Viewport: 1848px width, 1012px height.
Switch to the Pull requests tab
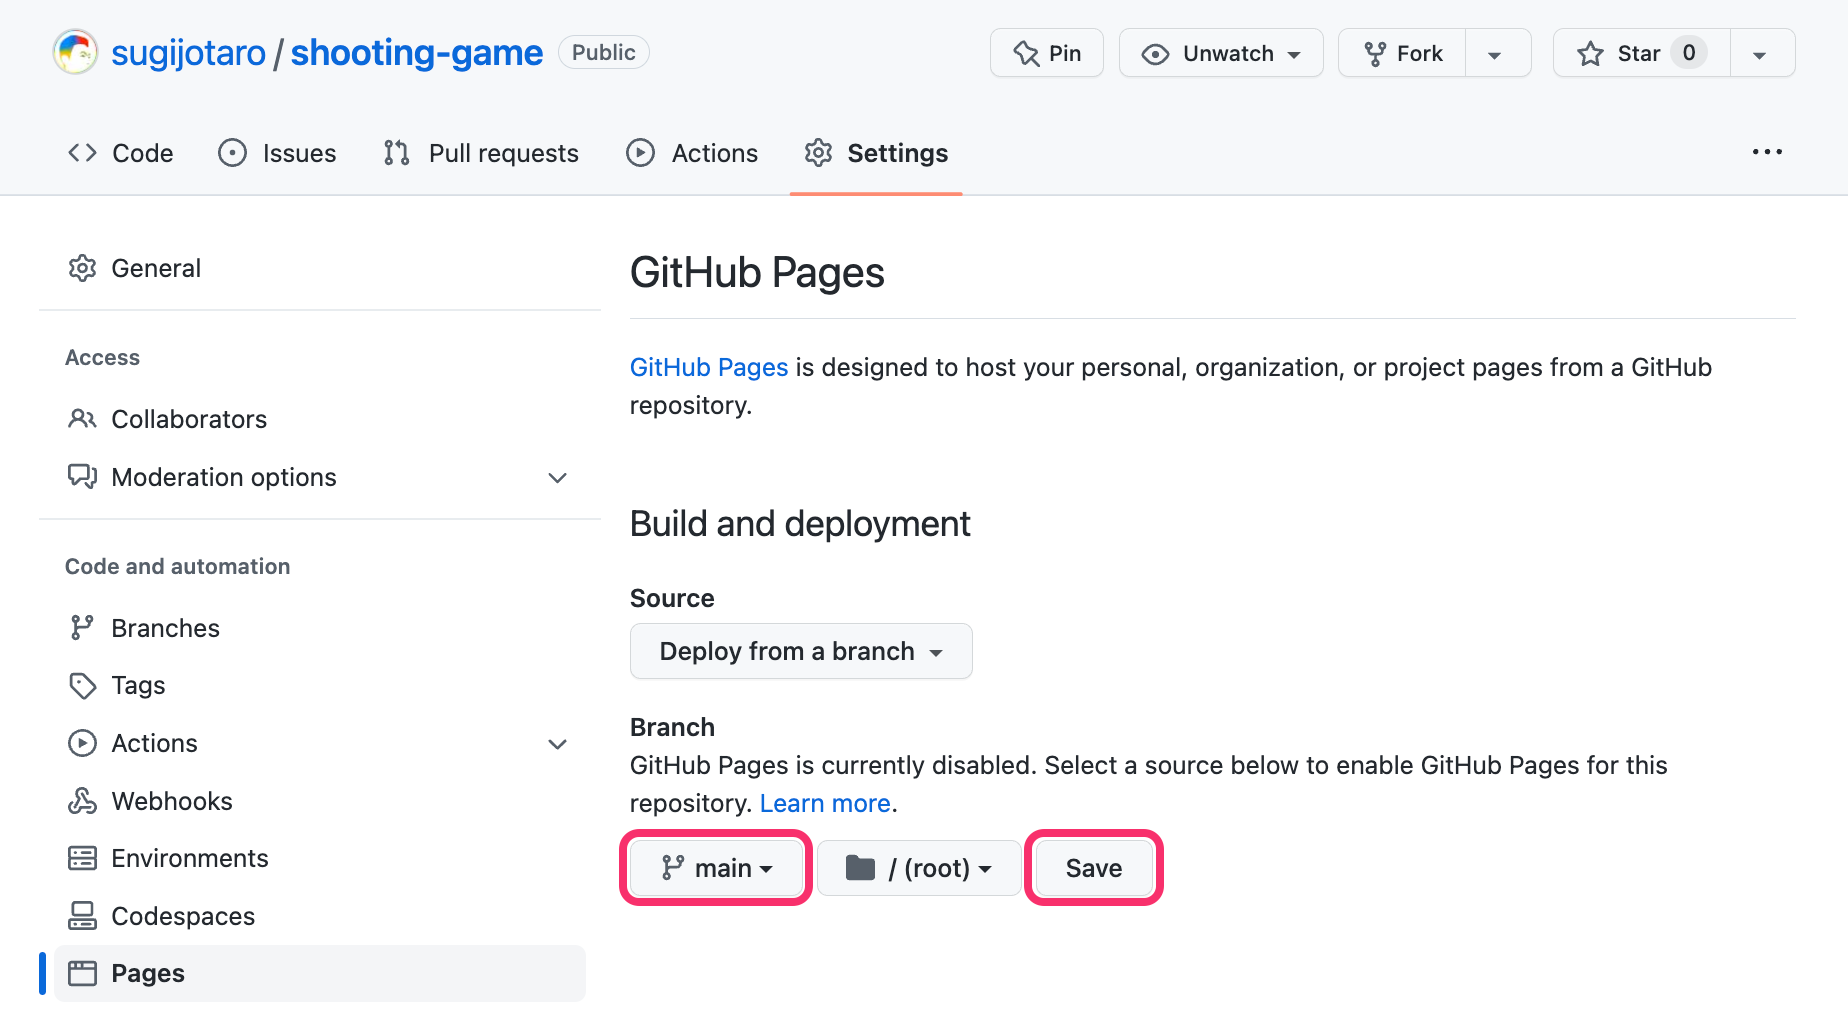481,153
